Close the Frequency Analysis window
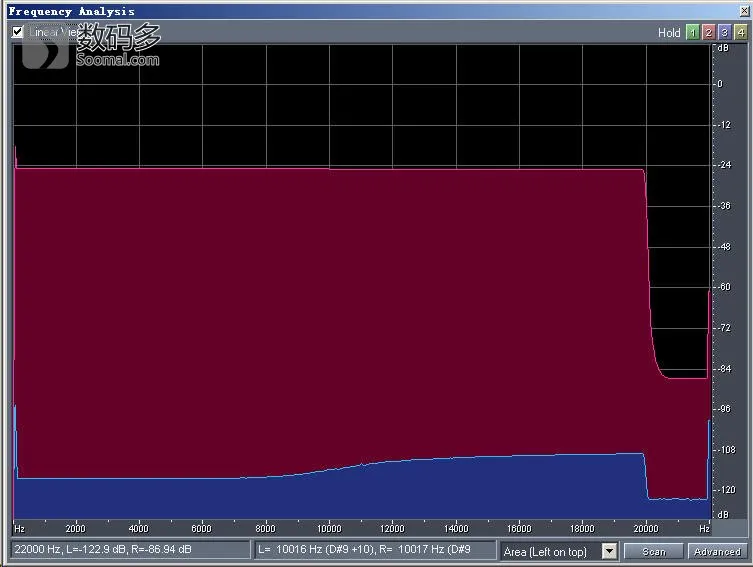The height and width of the screenshot is (567, 753). [x=744, y=11]
